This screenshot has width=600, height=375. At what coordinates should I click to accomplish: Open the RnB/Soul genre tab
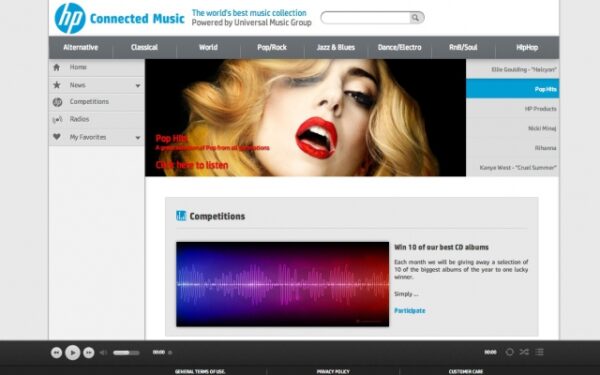click(463, 47)
